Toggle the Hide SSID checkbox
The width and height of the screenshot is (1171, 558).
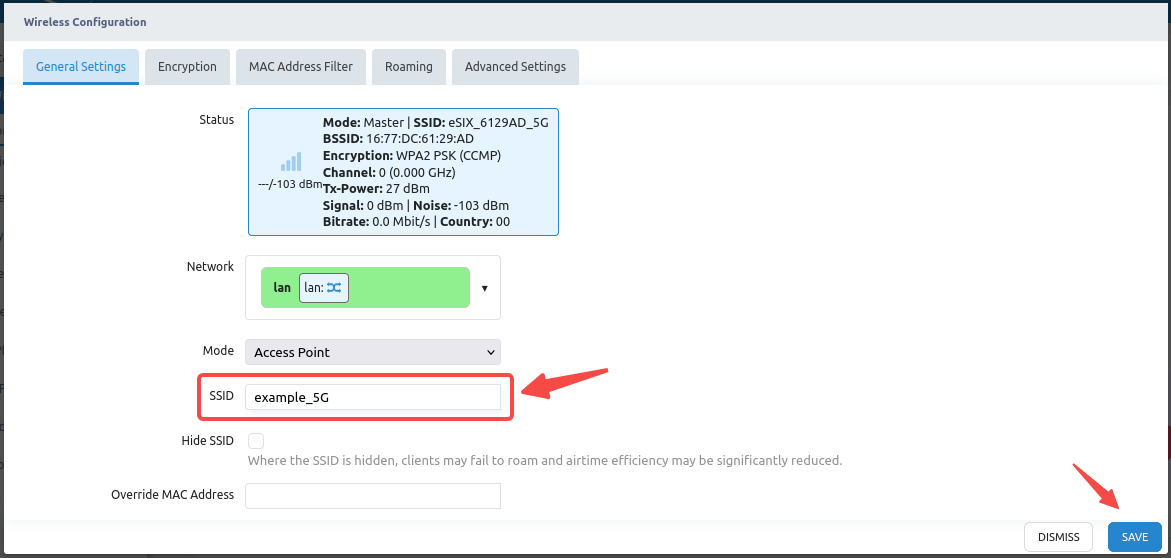pos(256,441)
